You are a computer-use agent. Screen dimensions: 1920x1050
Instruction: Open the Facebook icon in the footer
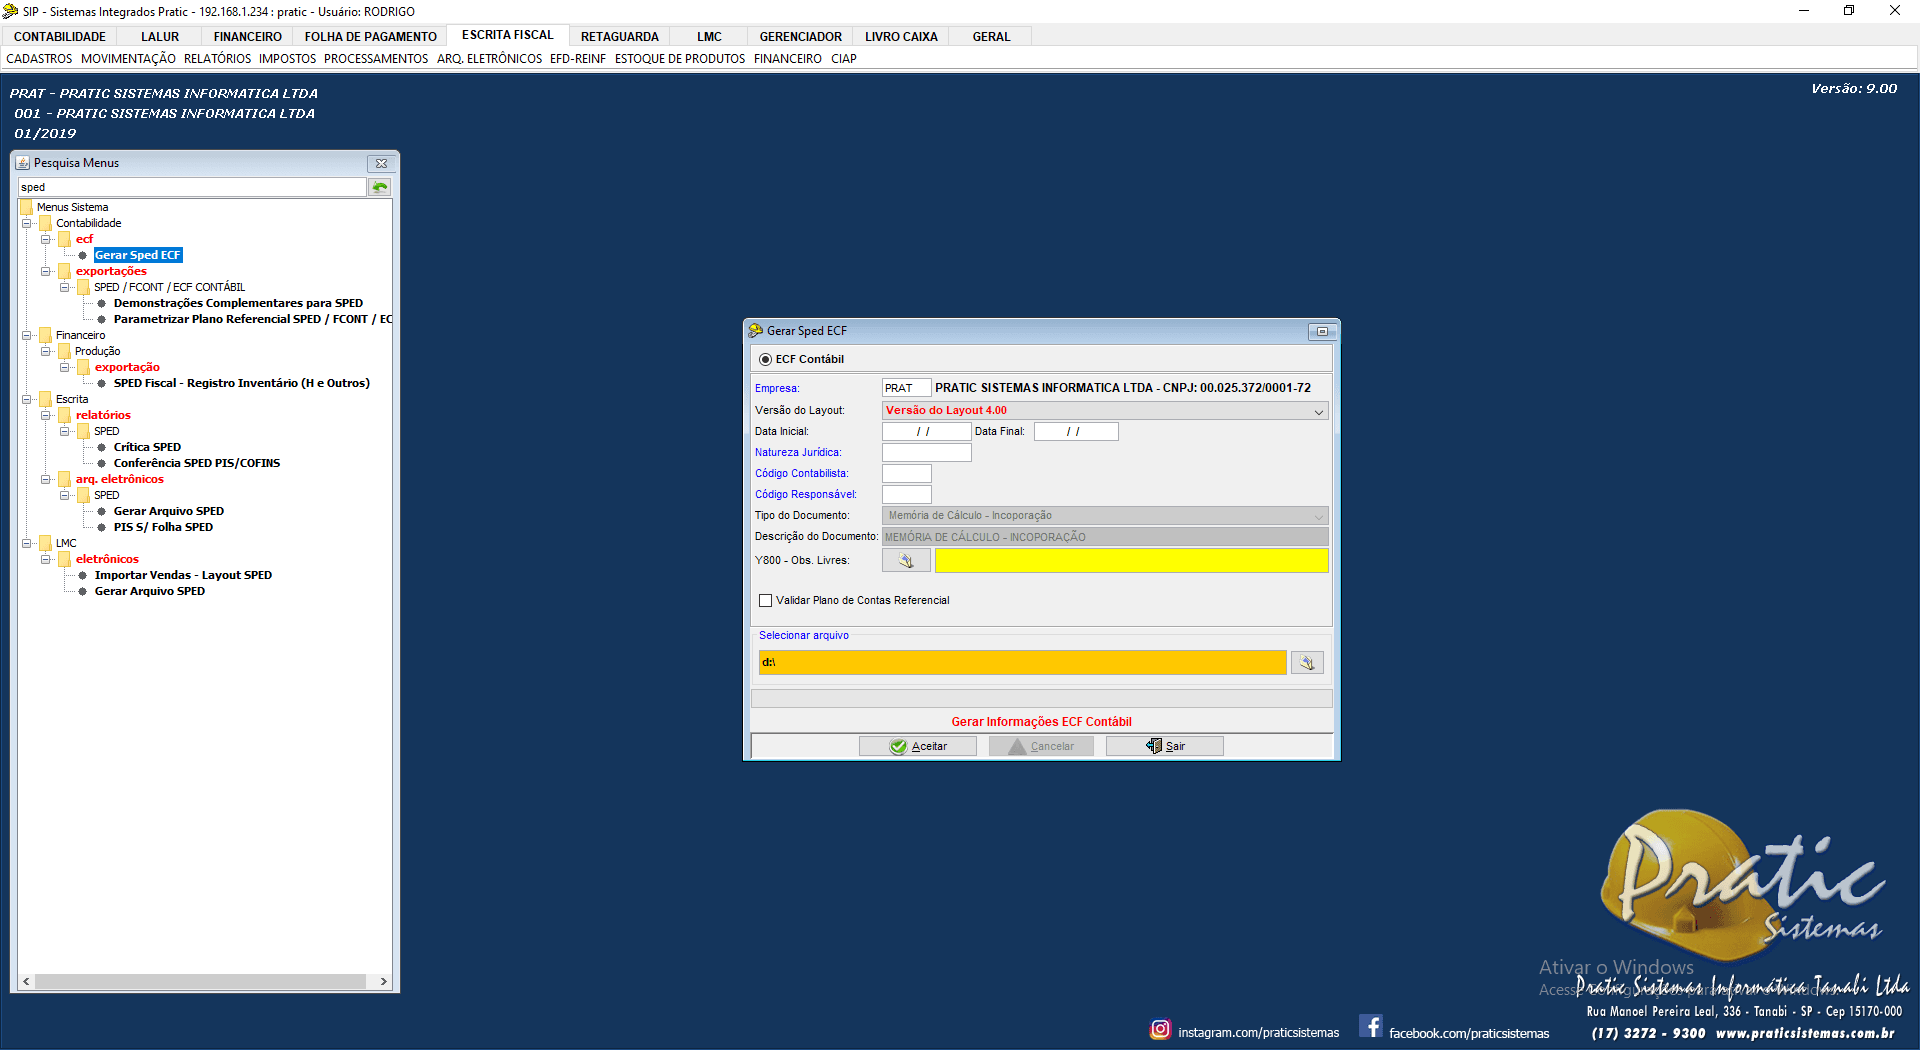(x=1371, y=1027)
